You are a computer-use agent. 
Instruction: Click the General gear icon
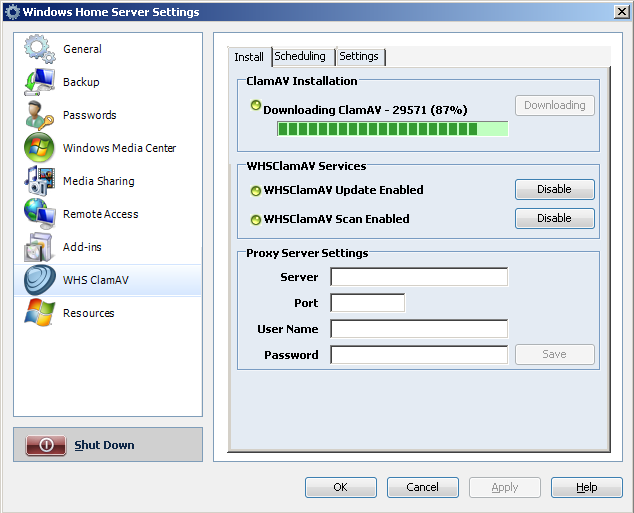click(x=39, y=49)
